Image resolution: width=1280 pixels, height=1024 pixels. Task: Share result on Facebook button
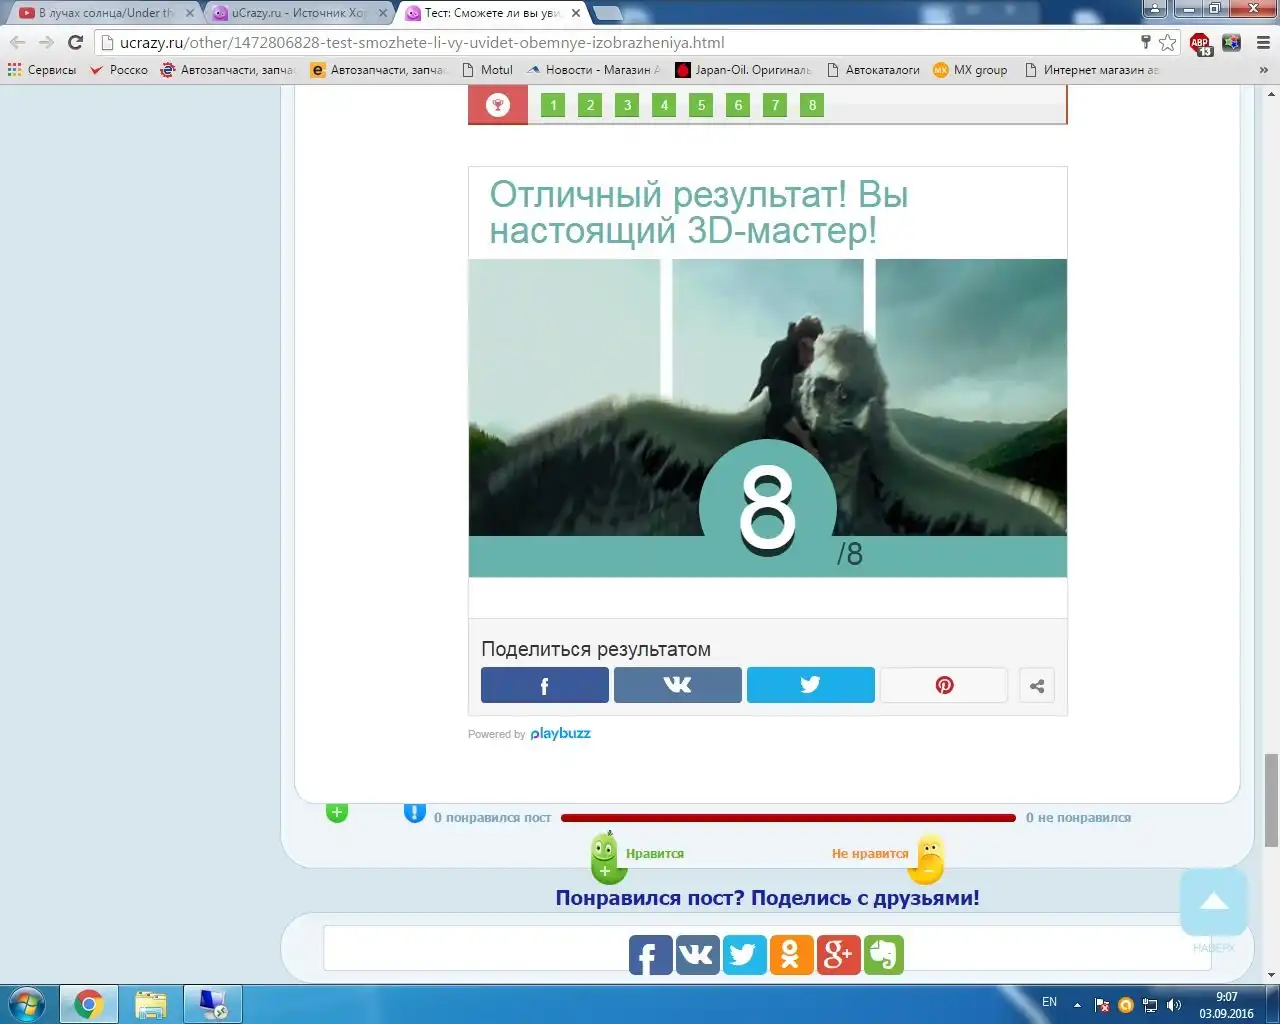coord(544,686)
